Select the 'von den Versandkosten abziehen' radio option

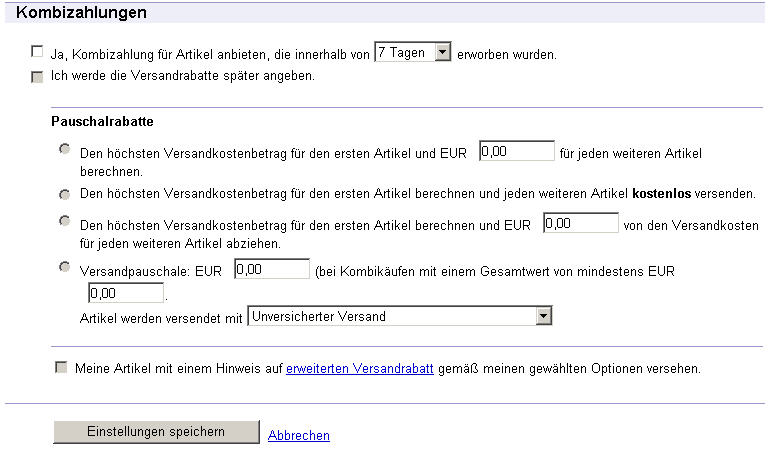pos(65,220)
